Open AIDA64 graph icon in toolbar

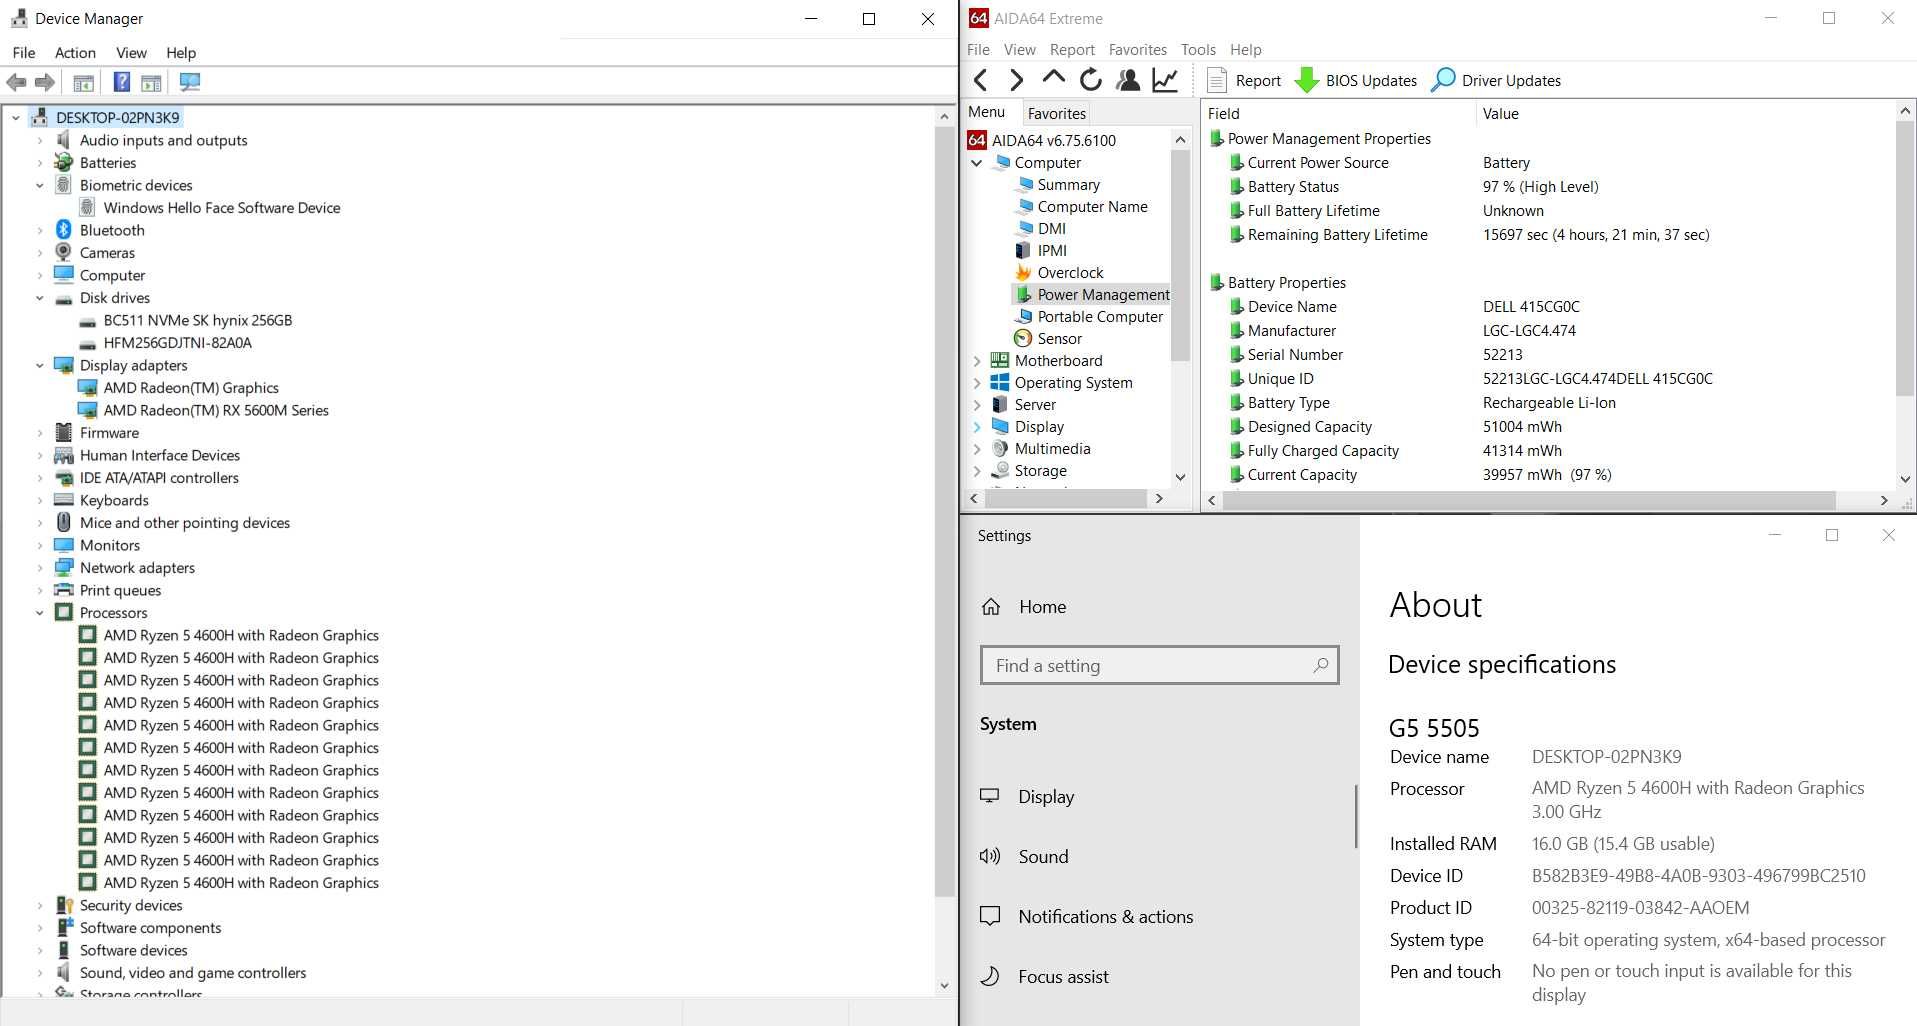pos(1165,80)
